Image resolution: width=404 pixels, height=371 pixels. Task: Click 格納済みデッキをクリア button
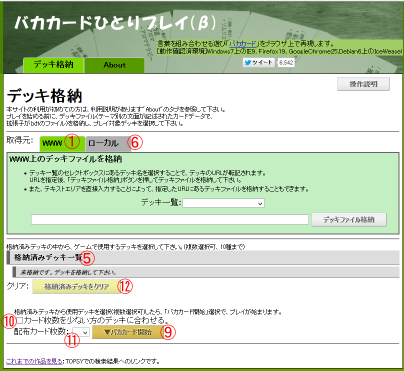77,286
